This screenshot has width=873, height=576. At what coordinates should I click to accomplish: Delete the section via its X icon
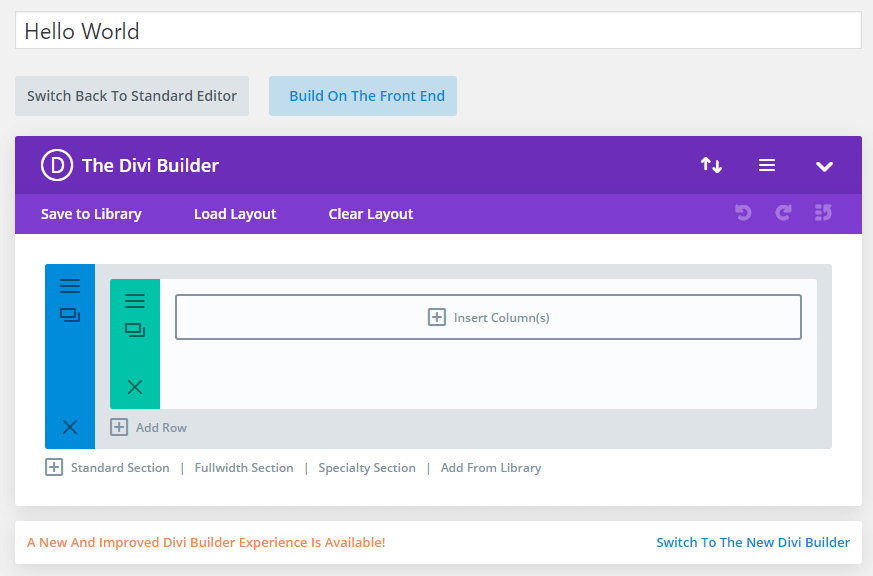69,427
